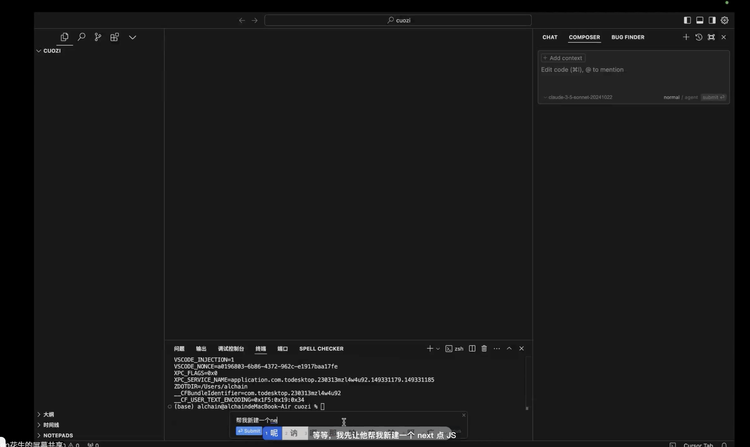Click the VSCODE_INJECTION=1 terminal line
This screenshot has width=750, height=447.
[x=204, y=360]
